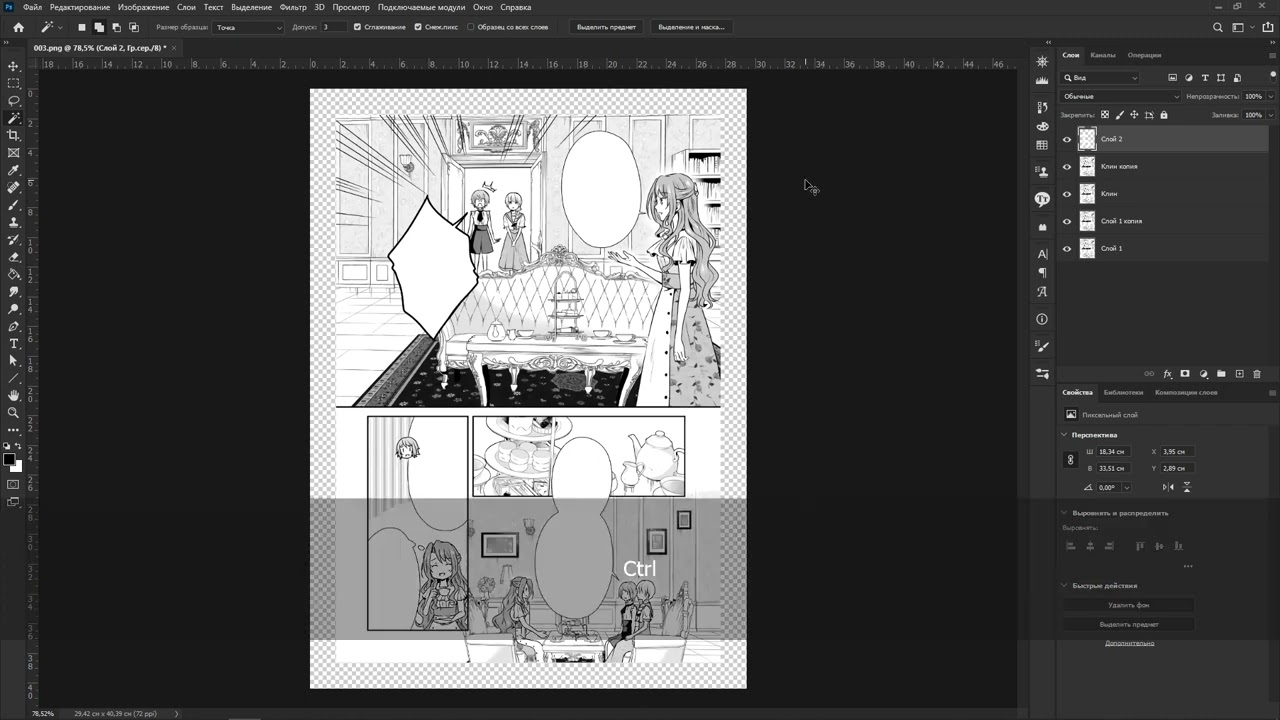Add a layer mask icon
The height and width of the screenshot is (720, 1280).
click(x=1185, y=374)
